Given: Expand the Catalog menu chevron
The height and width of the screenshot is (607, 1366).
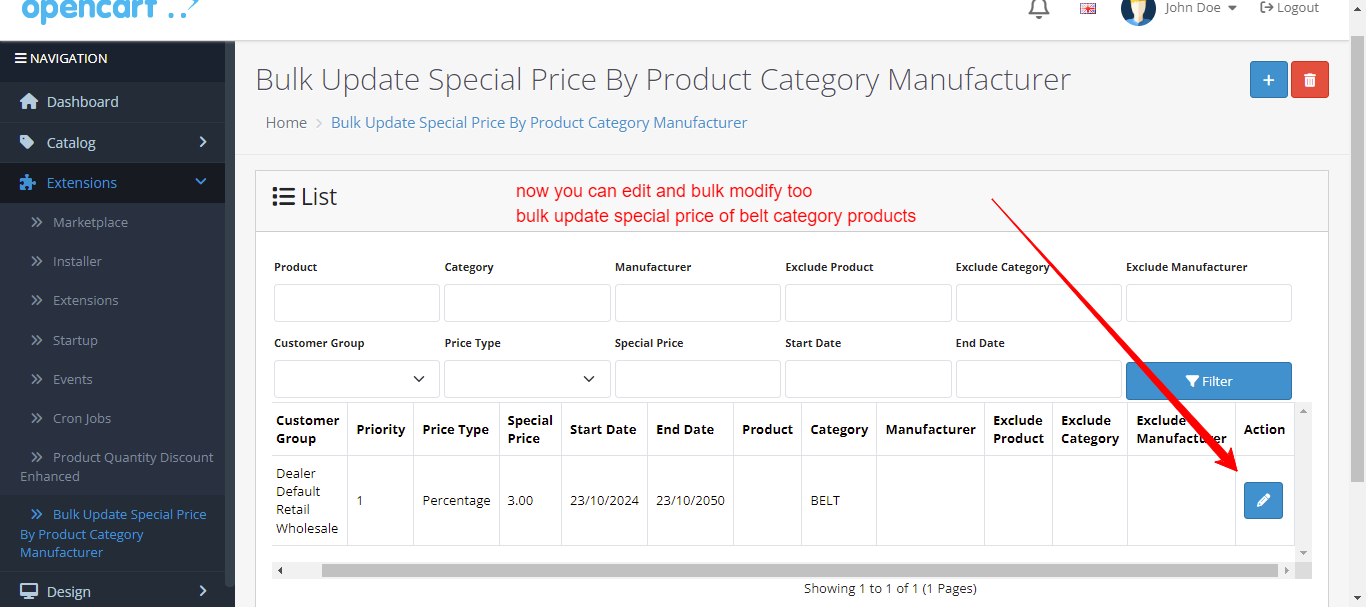Looking at the screenshot, I should tap(202, 142).
